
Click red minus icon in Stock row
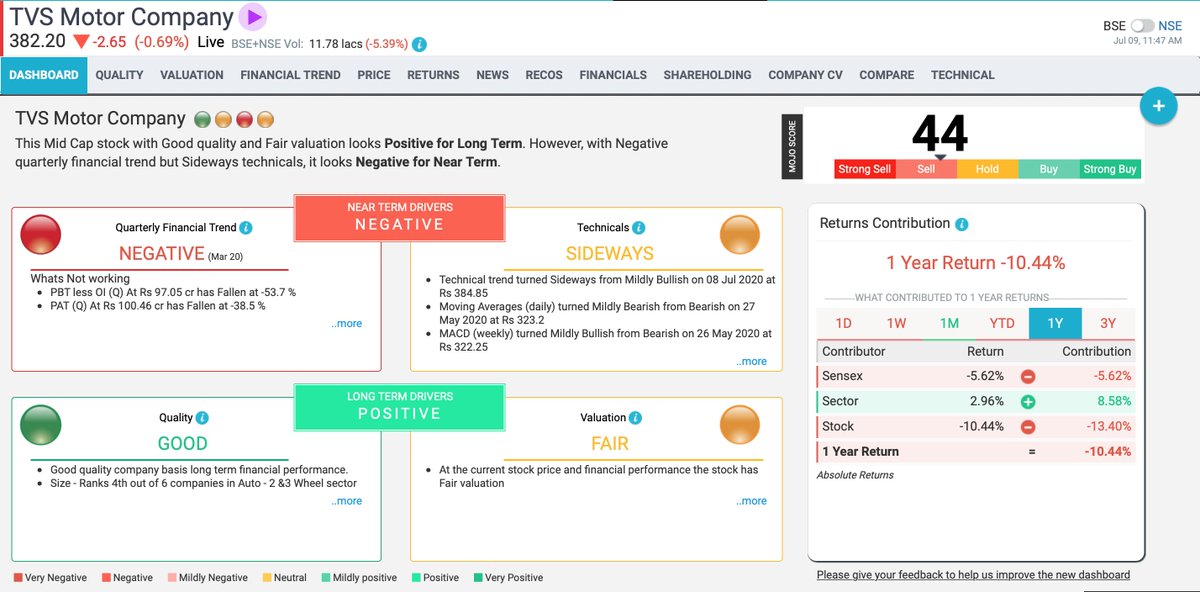pyautogui.click(x=1028, y=427)
